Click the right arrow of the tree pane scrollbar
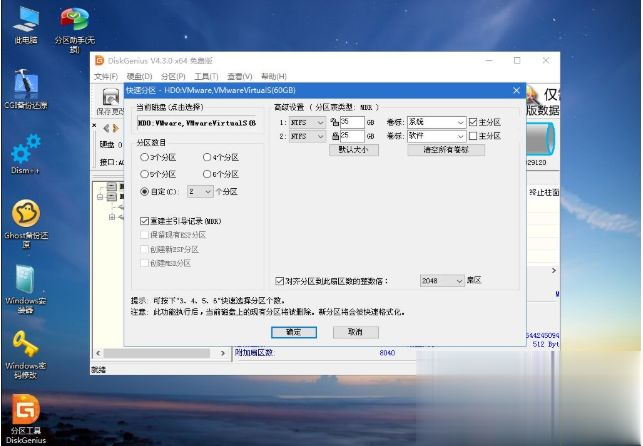Image resolution: width=643 pixels, height=446 pixels. tap(223, 353)
